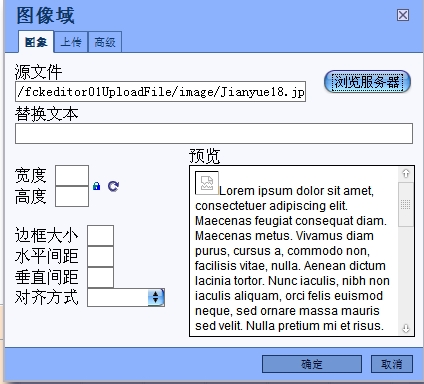Confirm with the 确定 button
Image resolution: width=424 pixels, height=384 pixels.
click(x=312, y=364)
